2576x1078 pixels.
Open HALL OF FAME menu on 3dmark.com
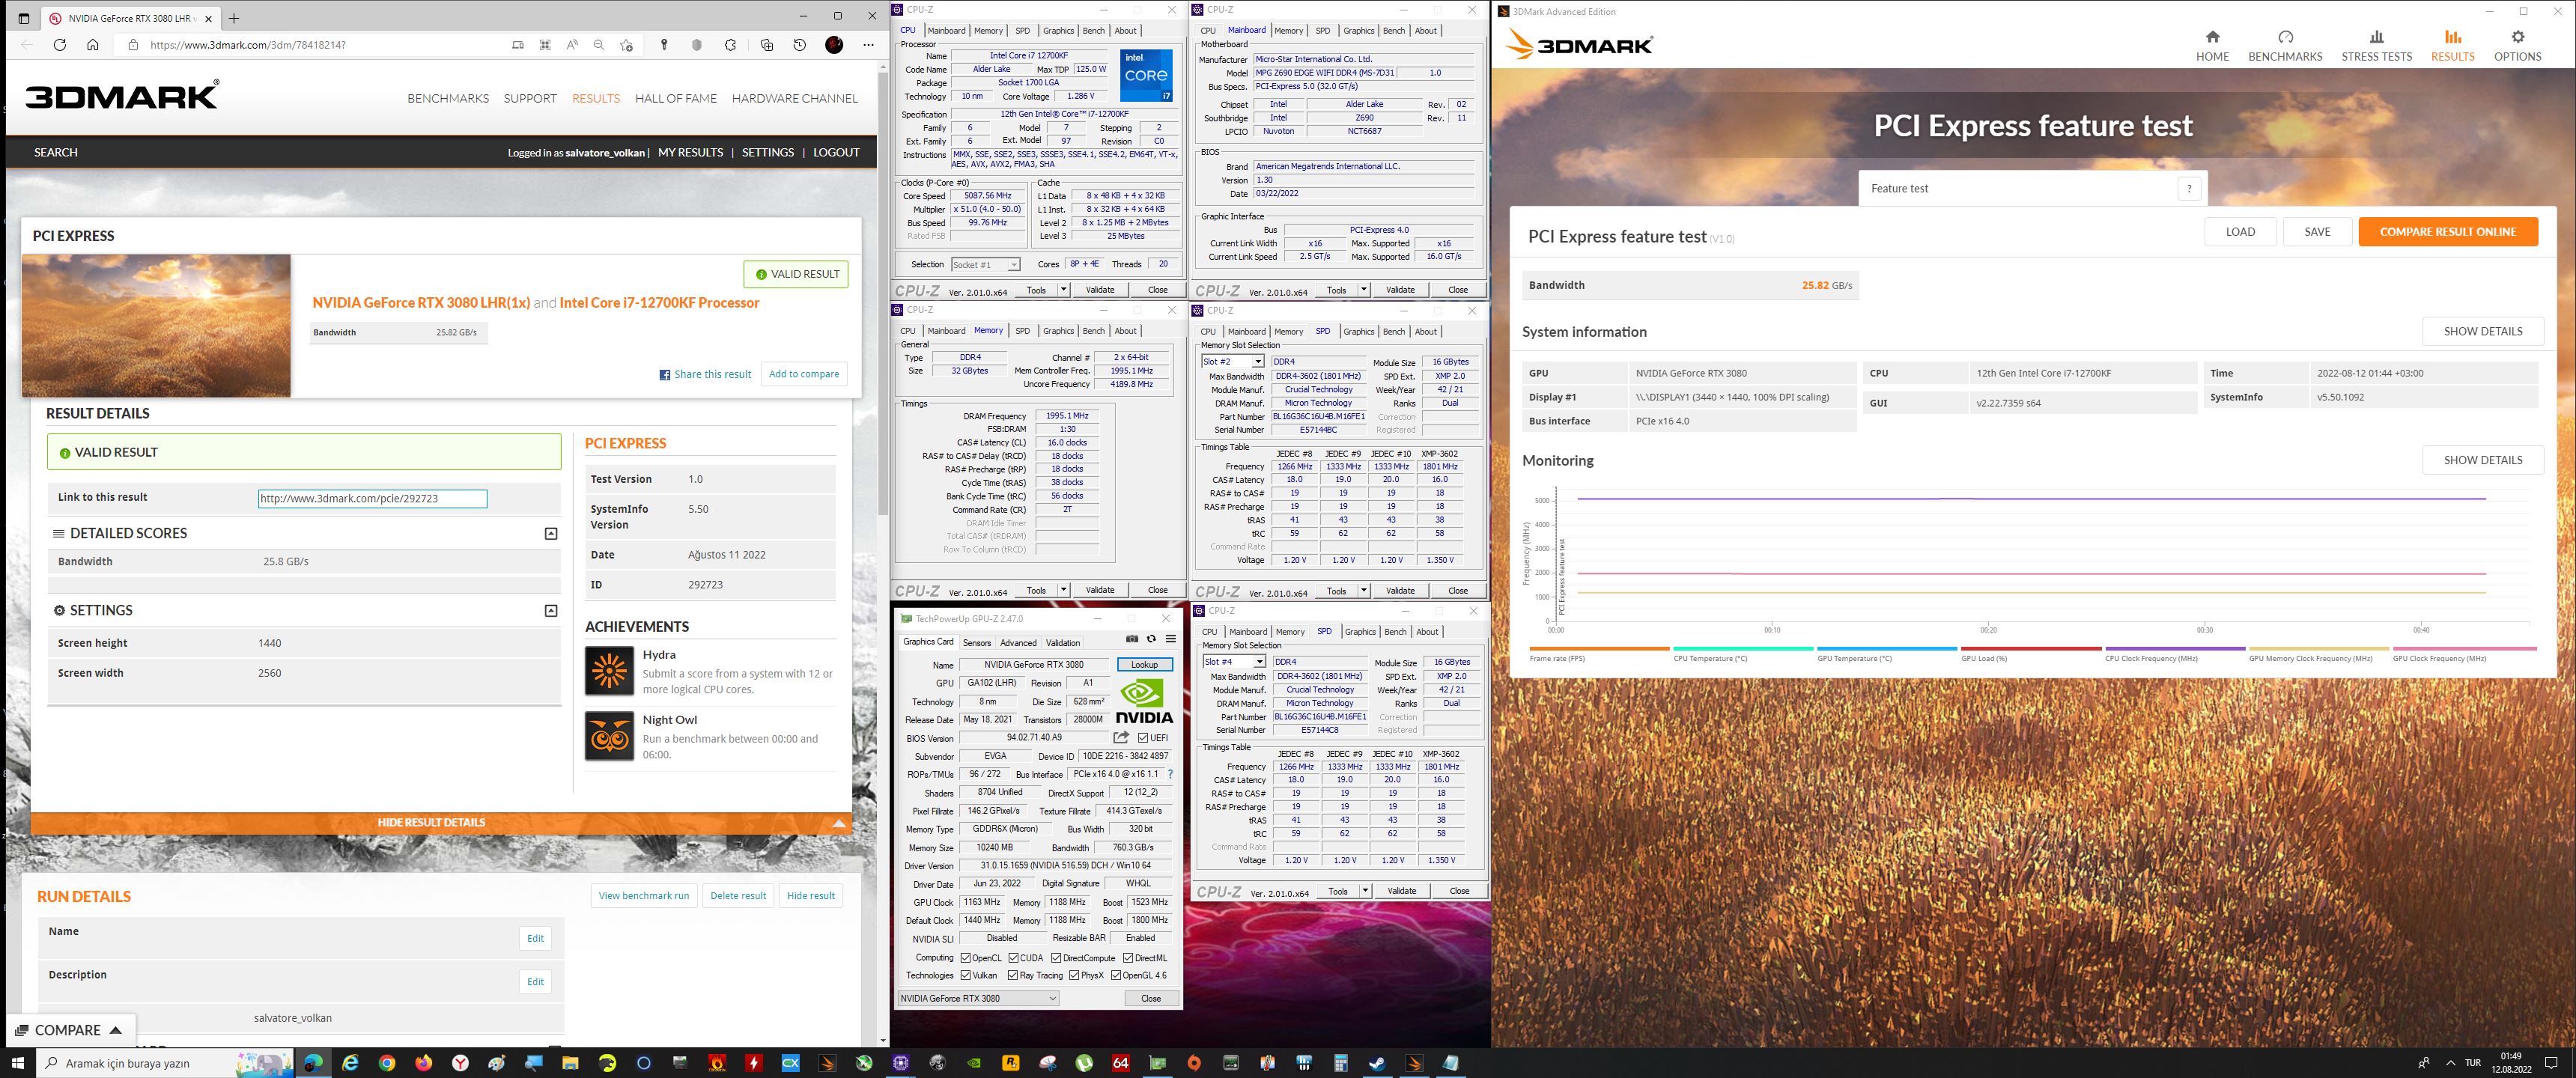676,98
